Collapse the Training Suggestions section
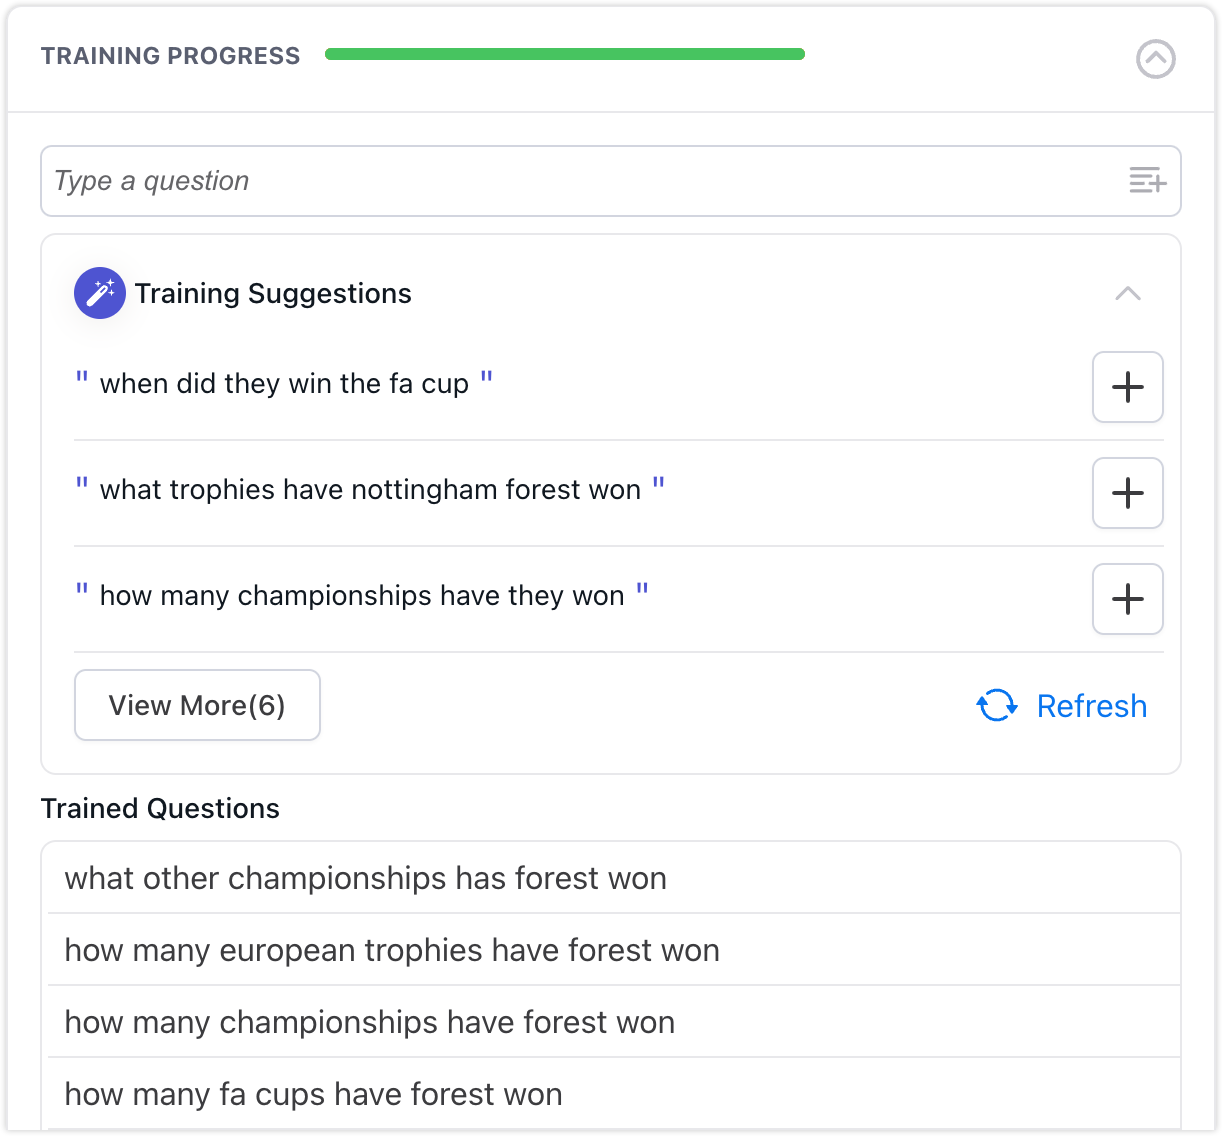1222x1136 pixels. point(1127,294)
